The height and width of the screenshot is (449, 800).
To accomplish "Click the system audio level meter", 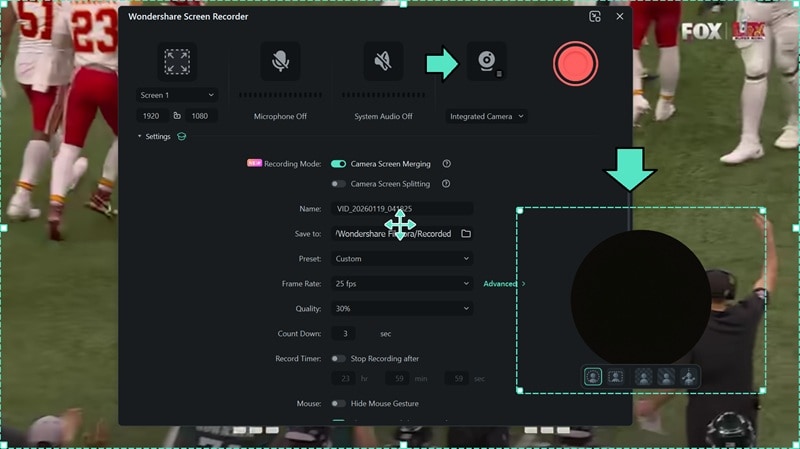I will point(384,95).
